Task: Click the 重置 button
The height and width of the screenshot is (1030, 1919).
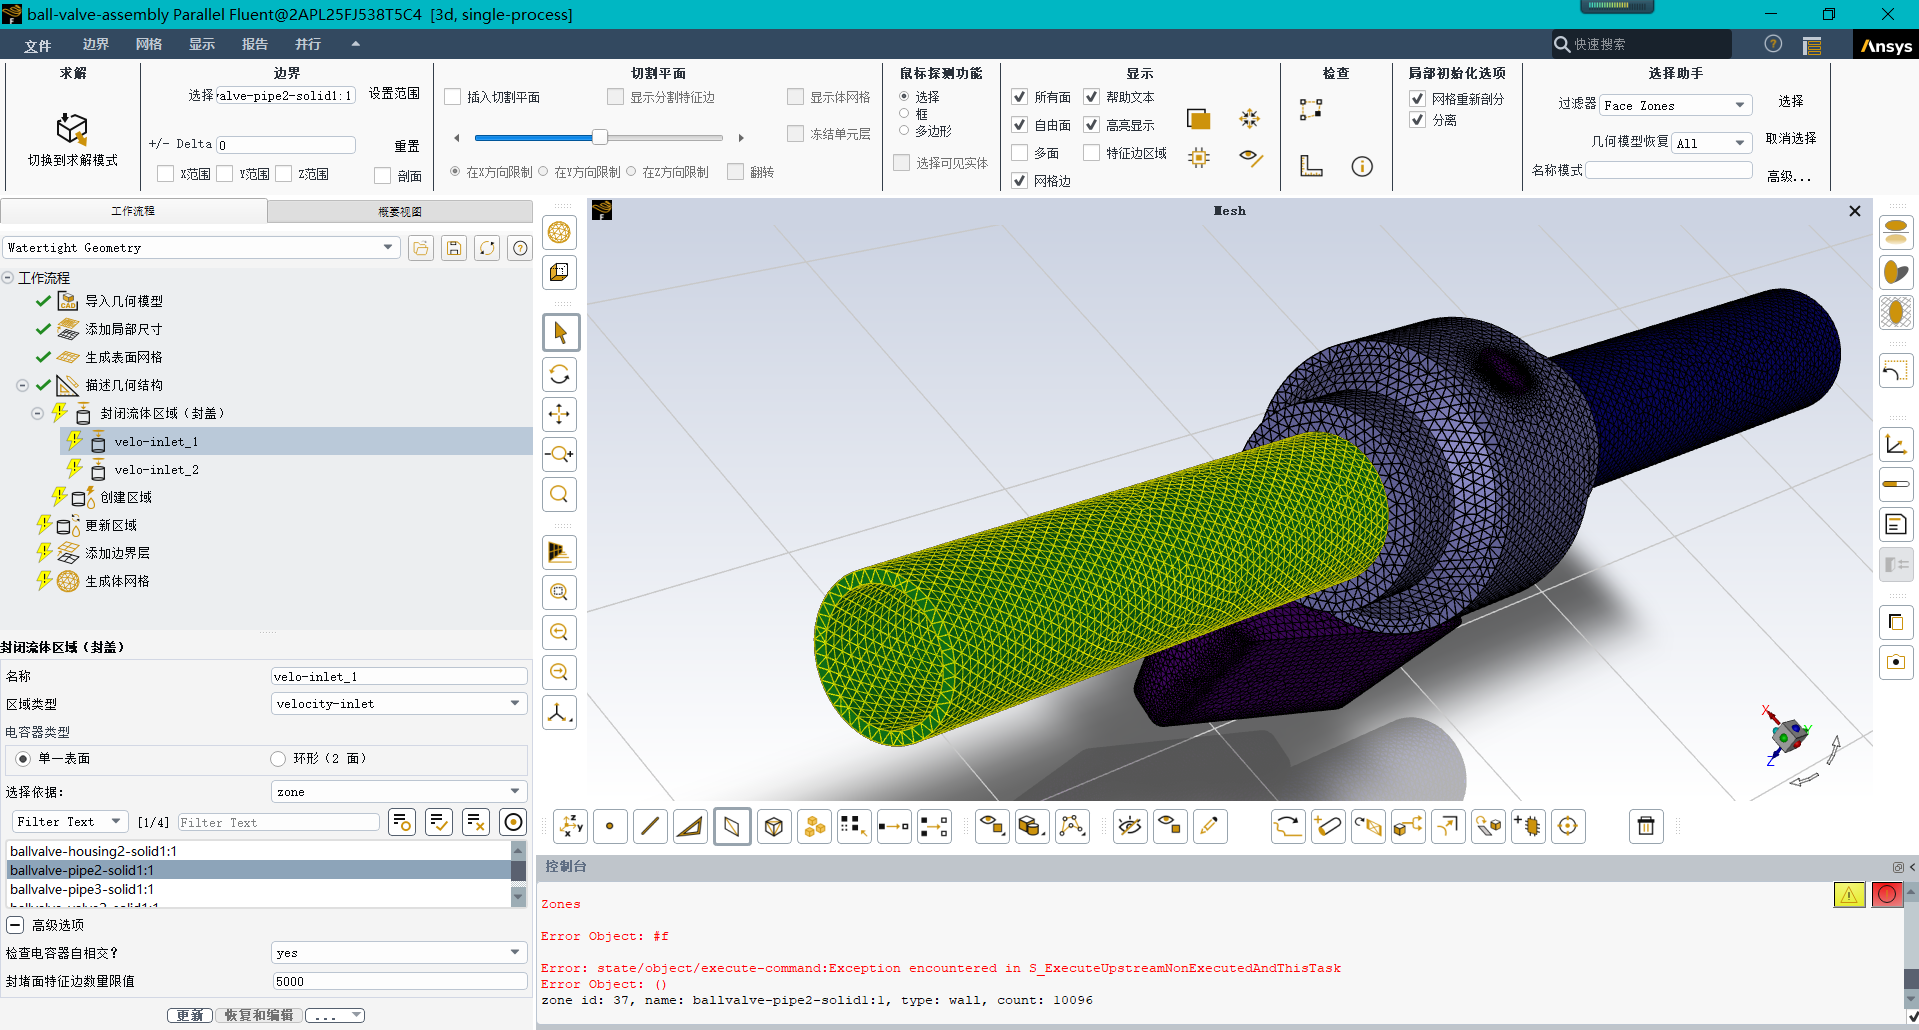Action: [407, 146]
